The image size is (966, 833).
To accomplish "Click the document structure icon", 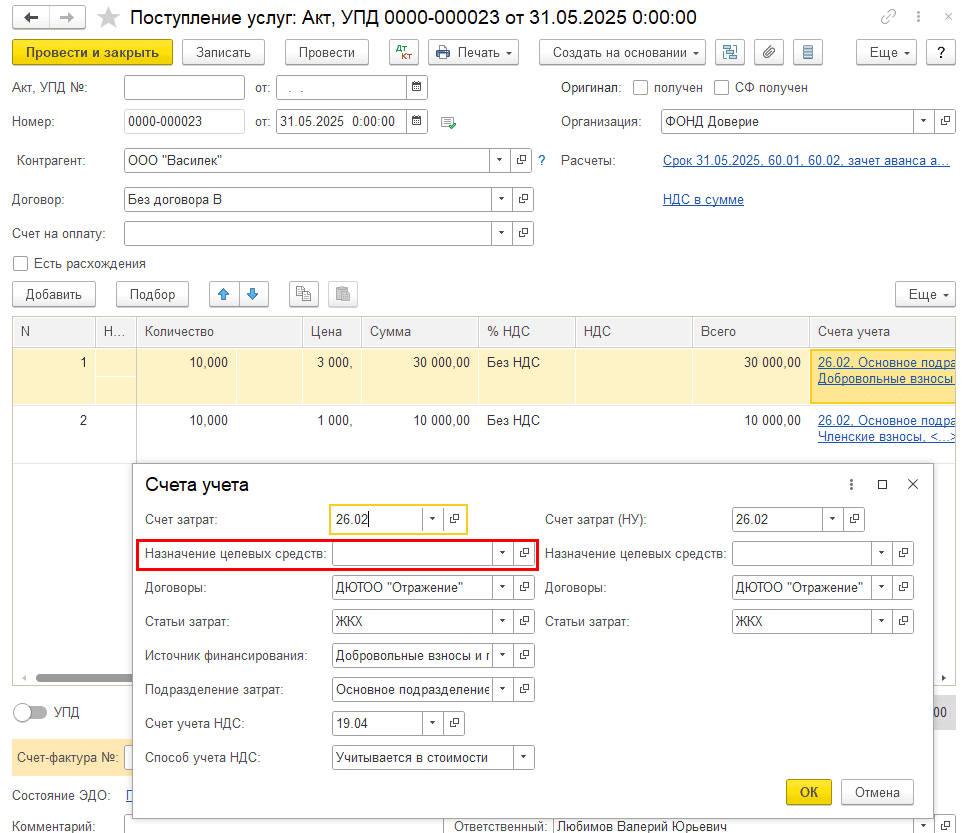I will pos(730,52).
